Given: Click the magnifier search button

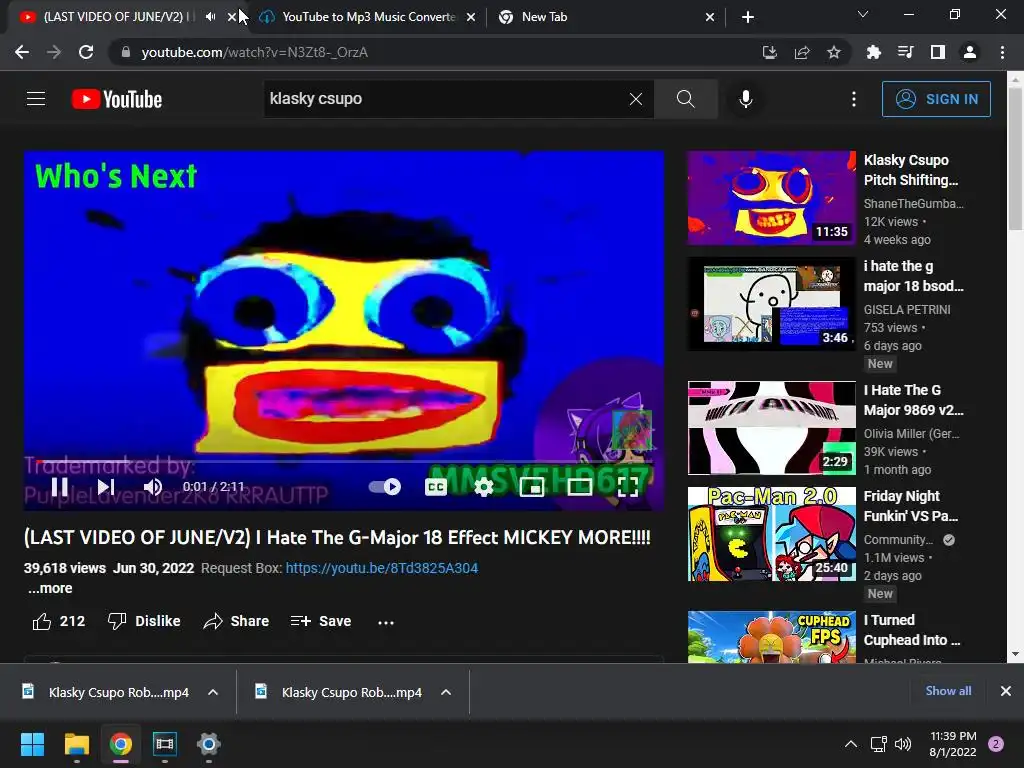Looking at the screenshot, I should [685, 99].
